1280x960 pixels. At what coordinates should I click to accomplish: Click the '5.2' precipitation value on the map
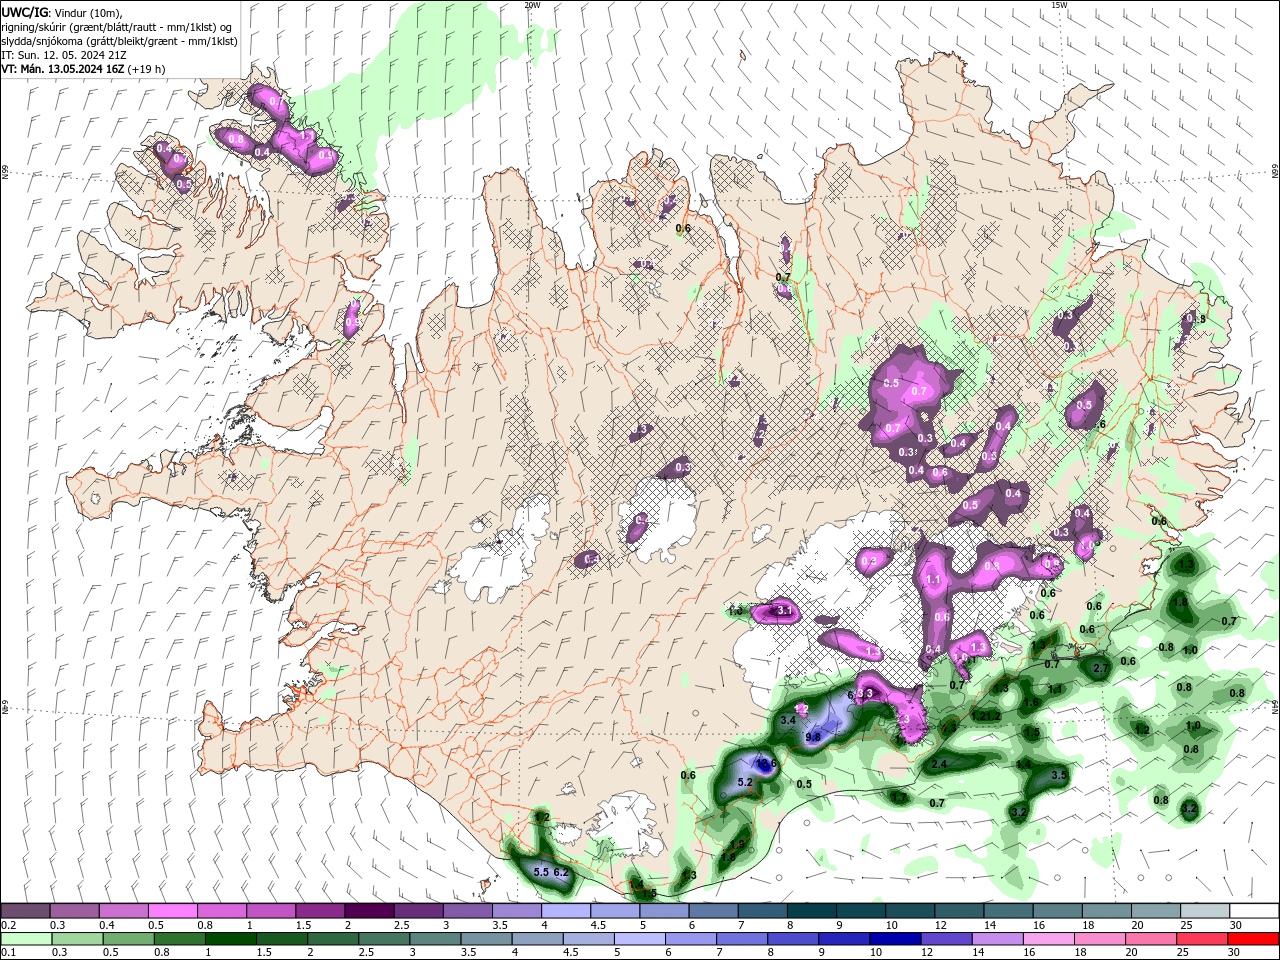[x=744, y=782]
